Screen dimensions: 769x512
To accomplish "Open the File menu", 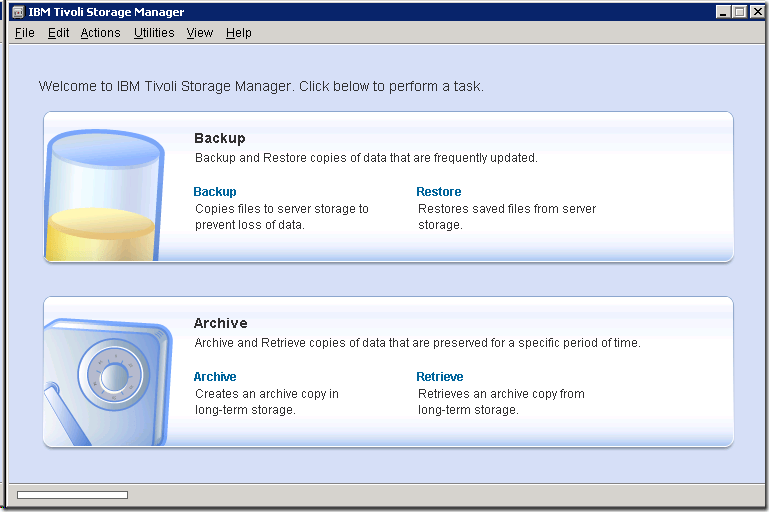I will [25, 33].
